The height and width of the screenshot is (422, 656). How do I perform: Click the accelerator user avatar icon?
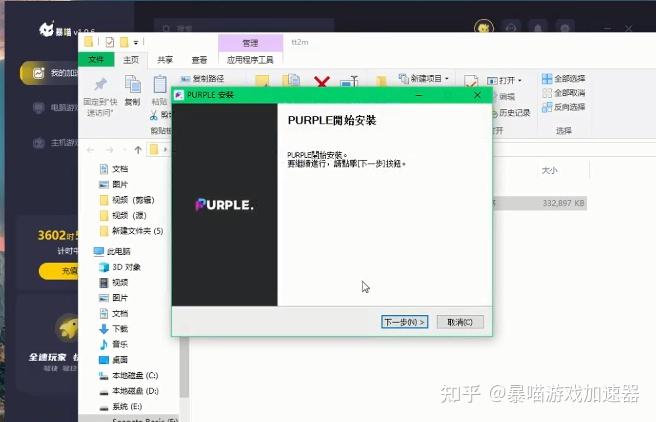(x=484, y=26)
